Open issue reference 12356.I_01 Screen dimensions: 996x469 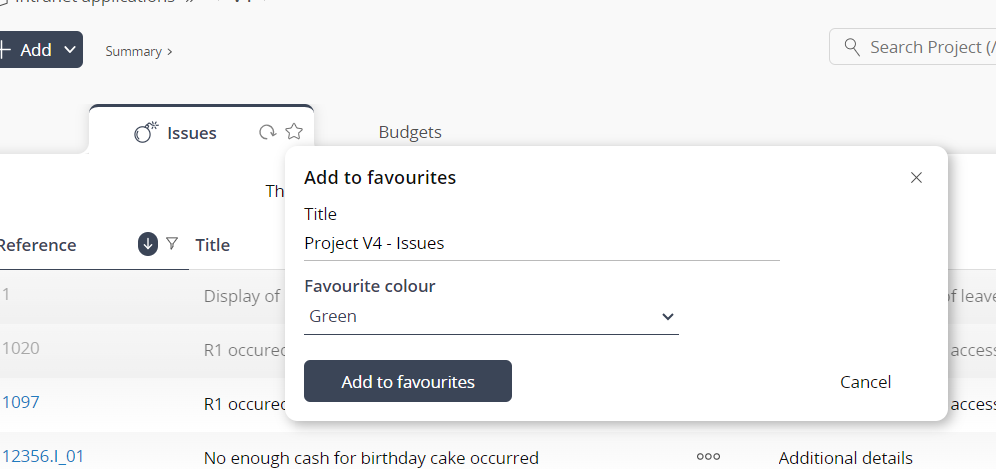pyautogui.click(x=43, y=456)
